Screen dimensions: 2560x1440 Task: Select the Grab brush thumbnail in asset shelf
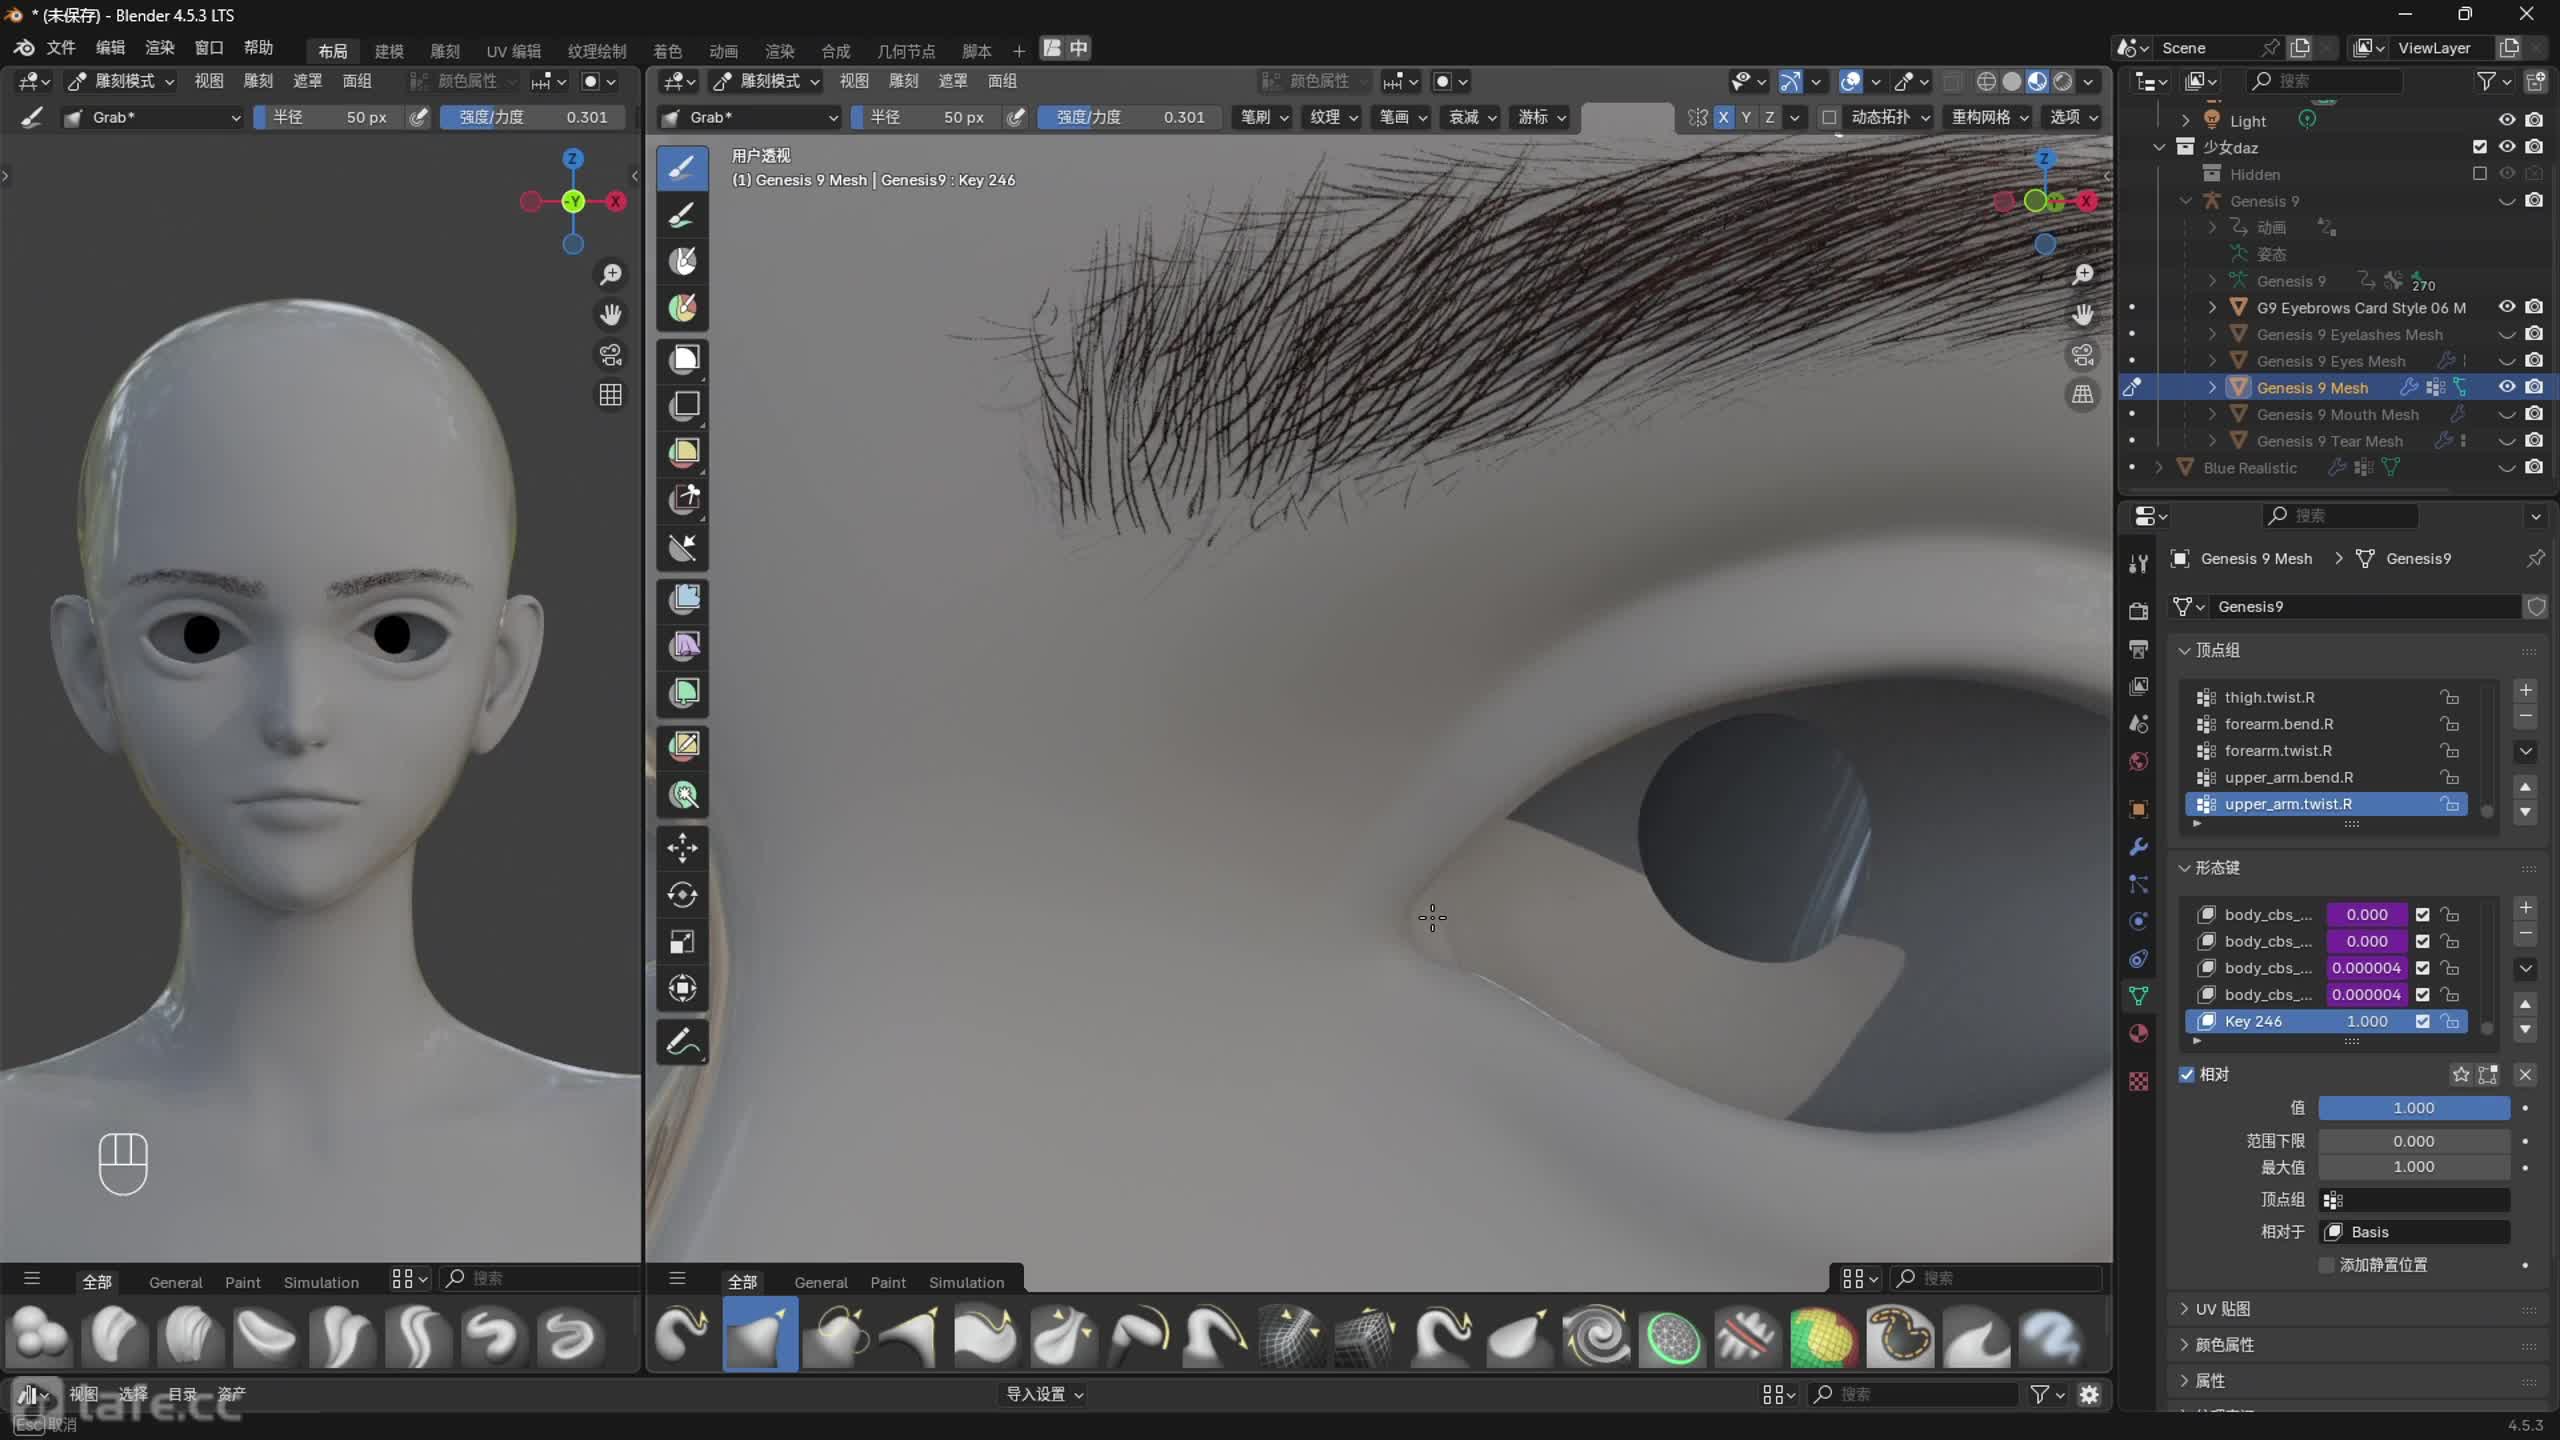tap(760, 1336)
